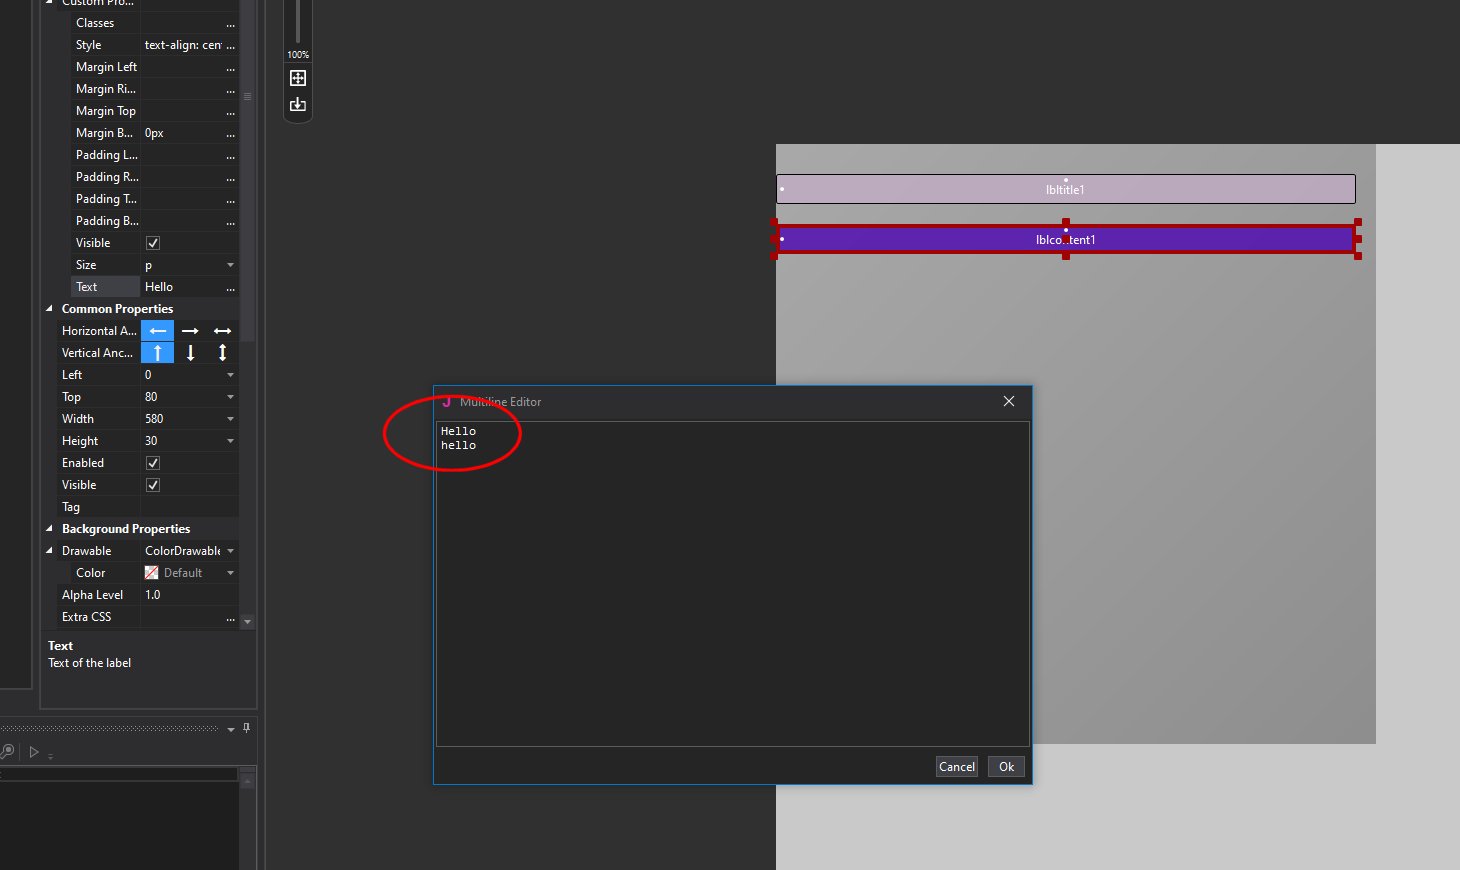Open the Width value dropdown

click(229, 418)
